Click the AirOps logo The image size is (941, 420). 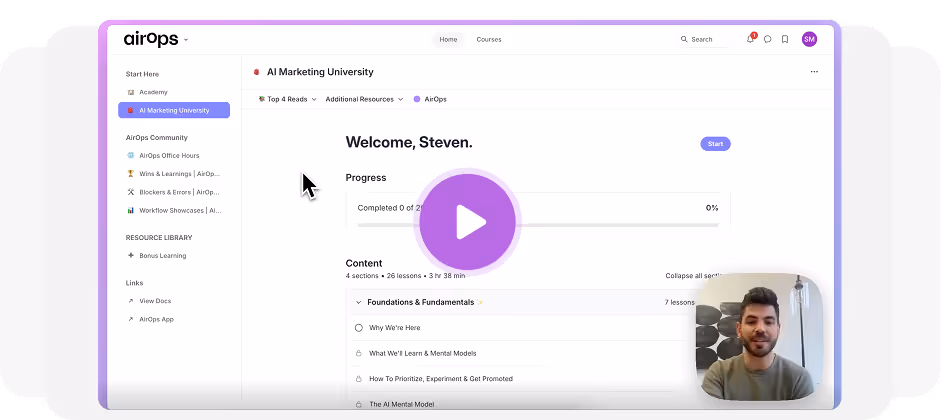(151, 39)
